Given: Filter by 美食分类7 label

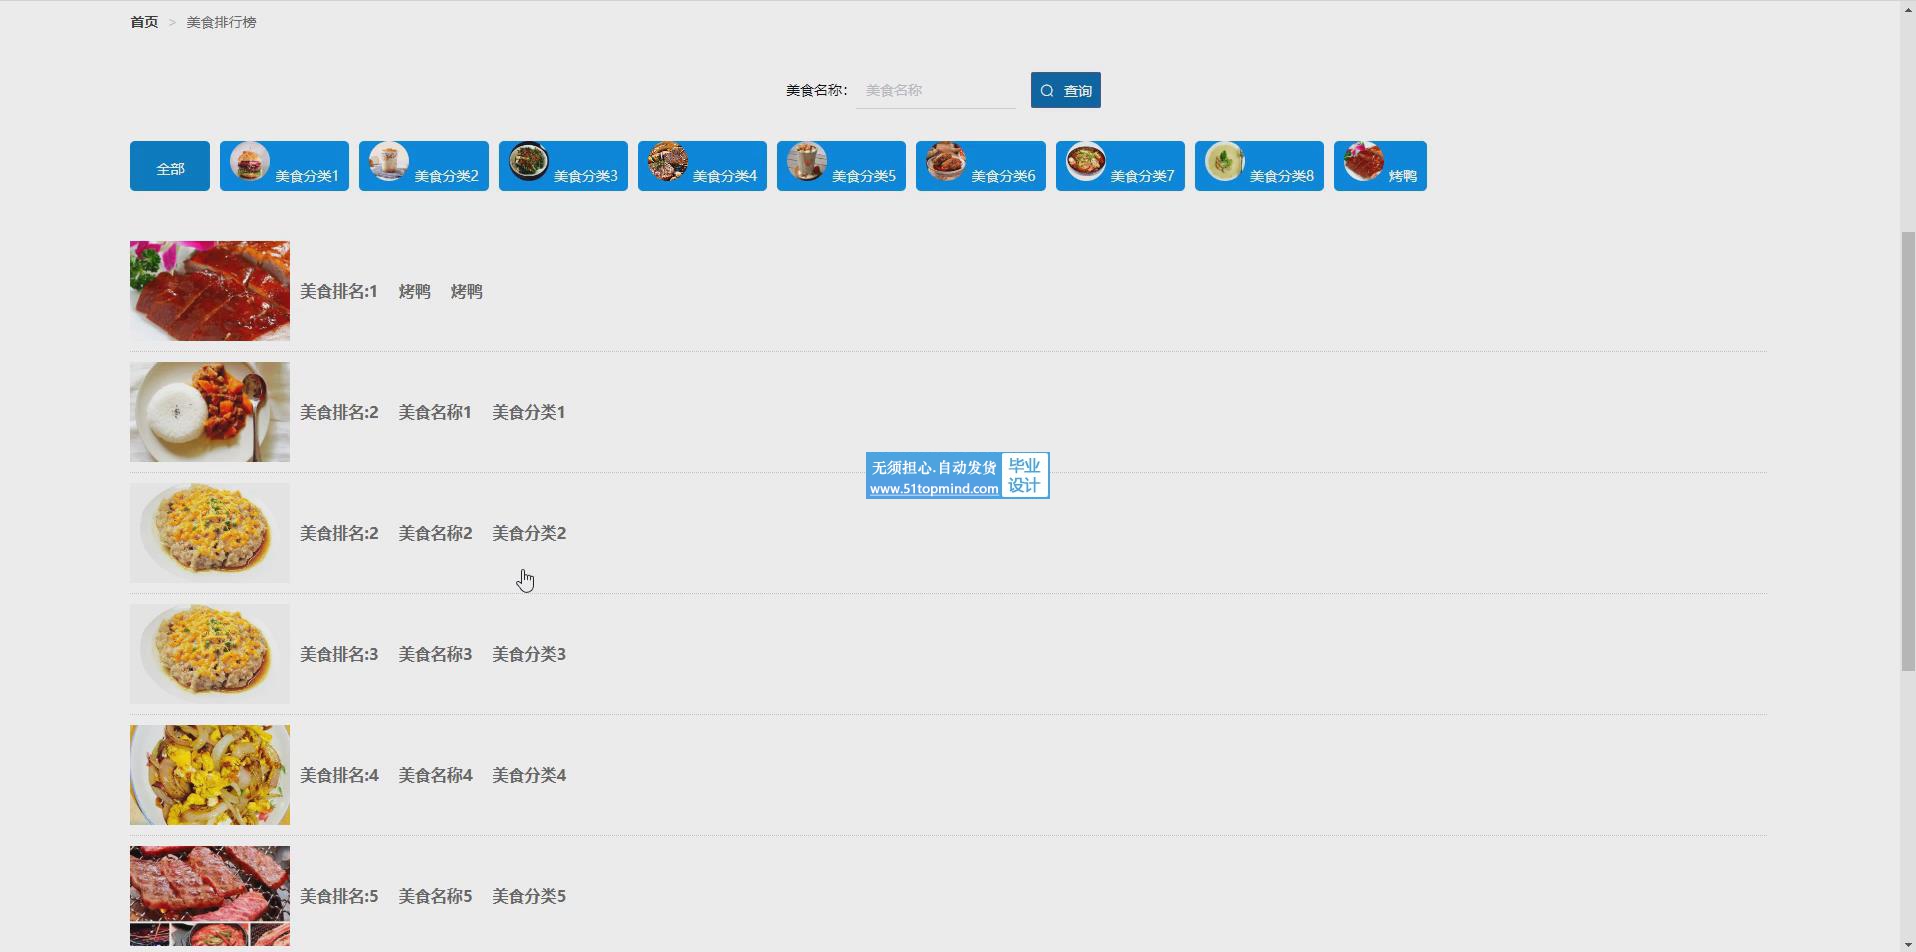Looking at the screenshot, I should [x=1143, y=176].
